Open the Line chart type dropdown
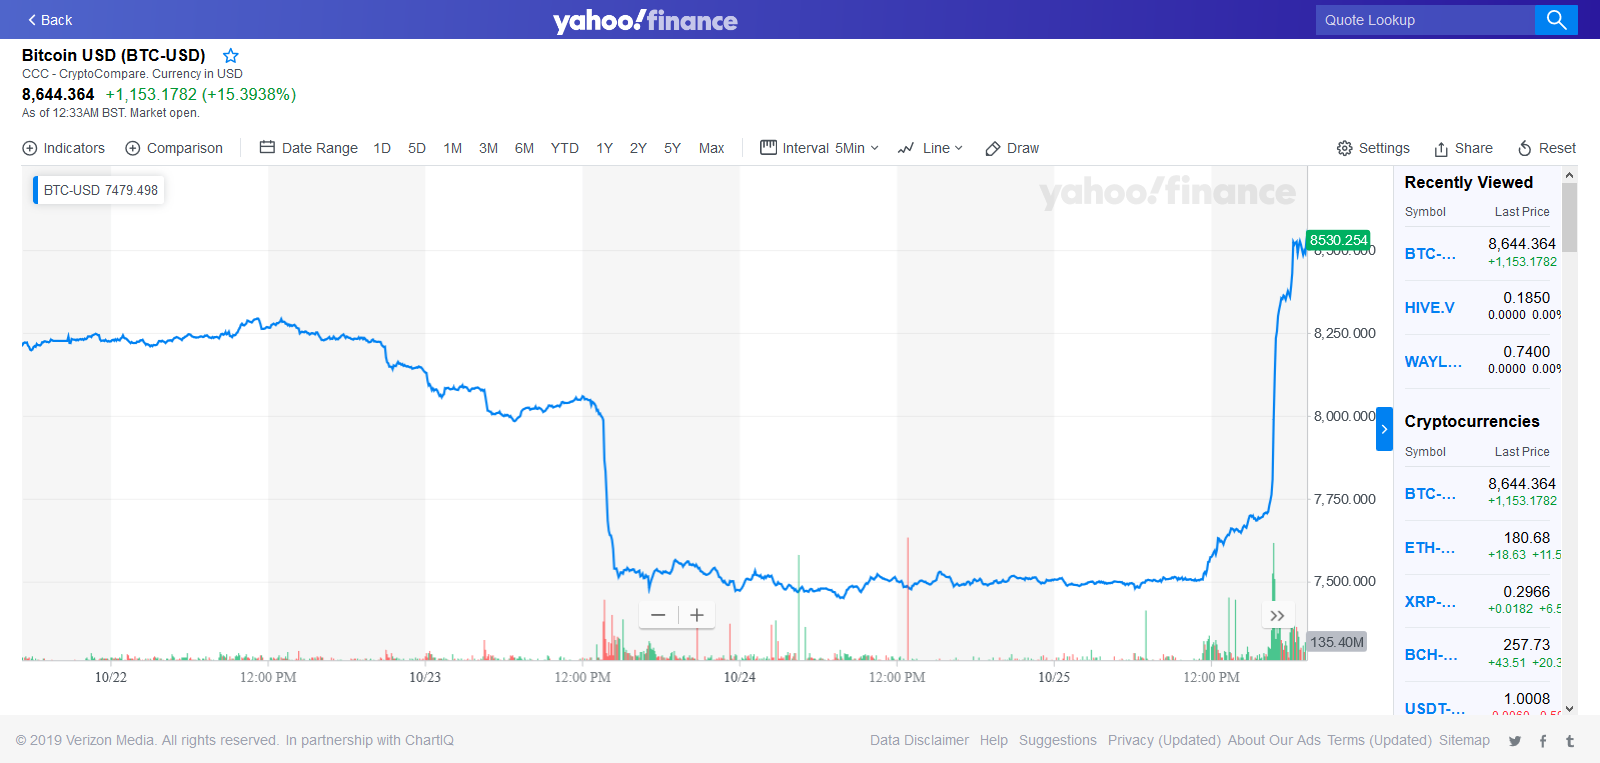The width and height of the screenshot is (1600, 763). point(930,148)
